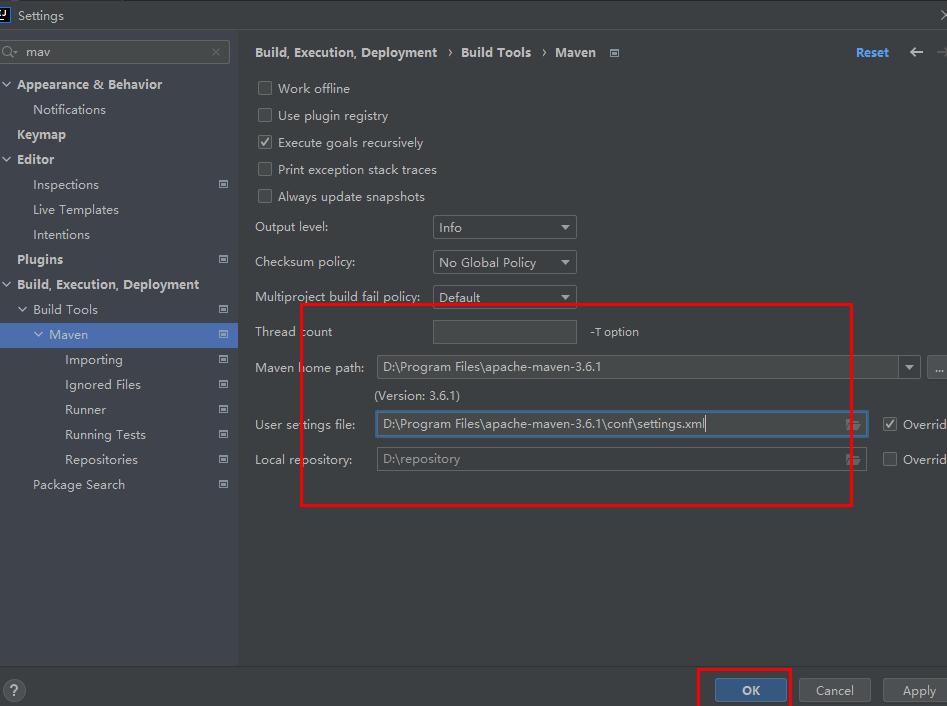Viewport: 947px width, 706px height.
Task: Click Build Tools breadcrumb
Action: point(496,53)
